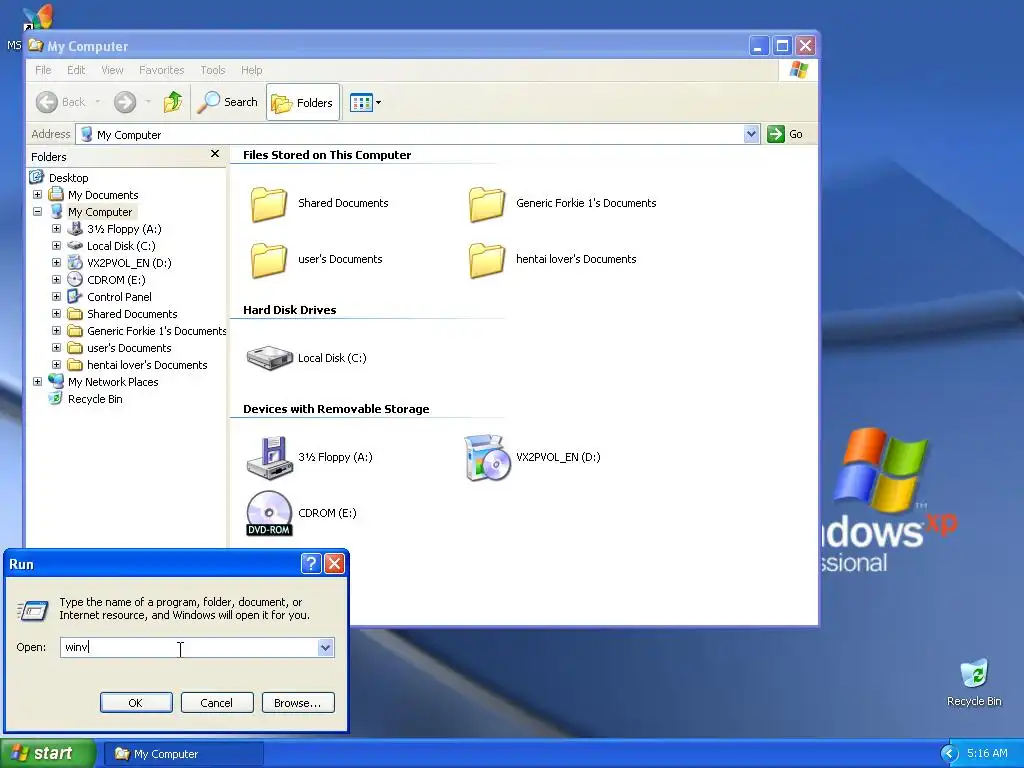
Task: Expand Control Panel tree node
Action: [56, 296]
